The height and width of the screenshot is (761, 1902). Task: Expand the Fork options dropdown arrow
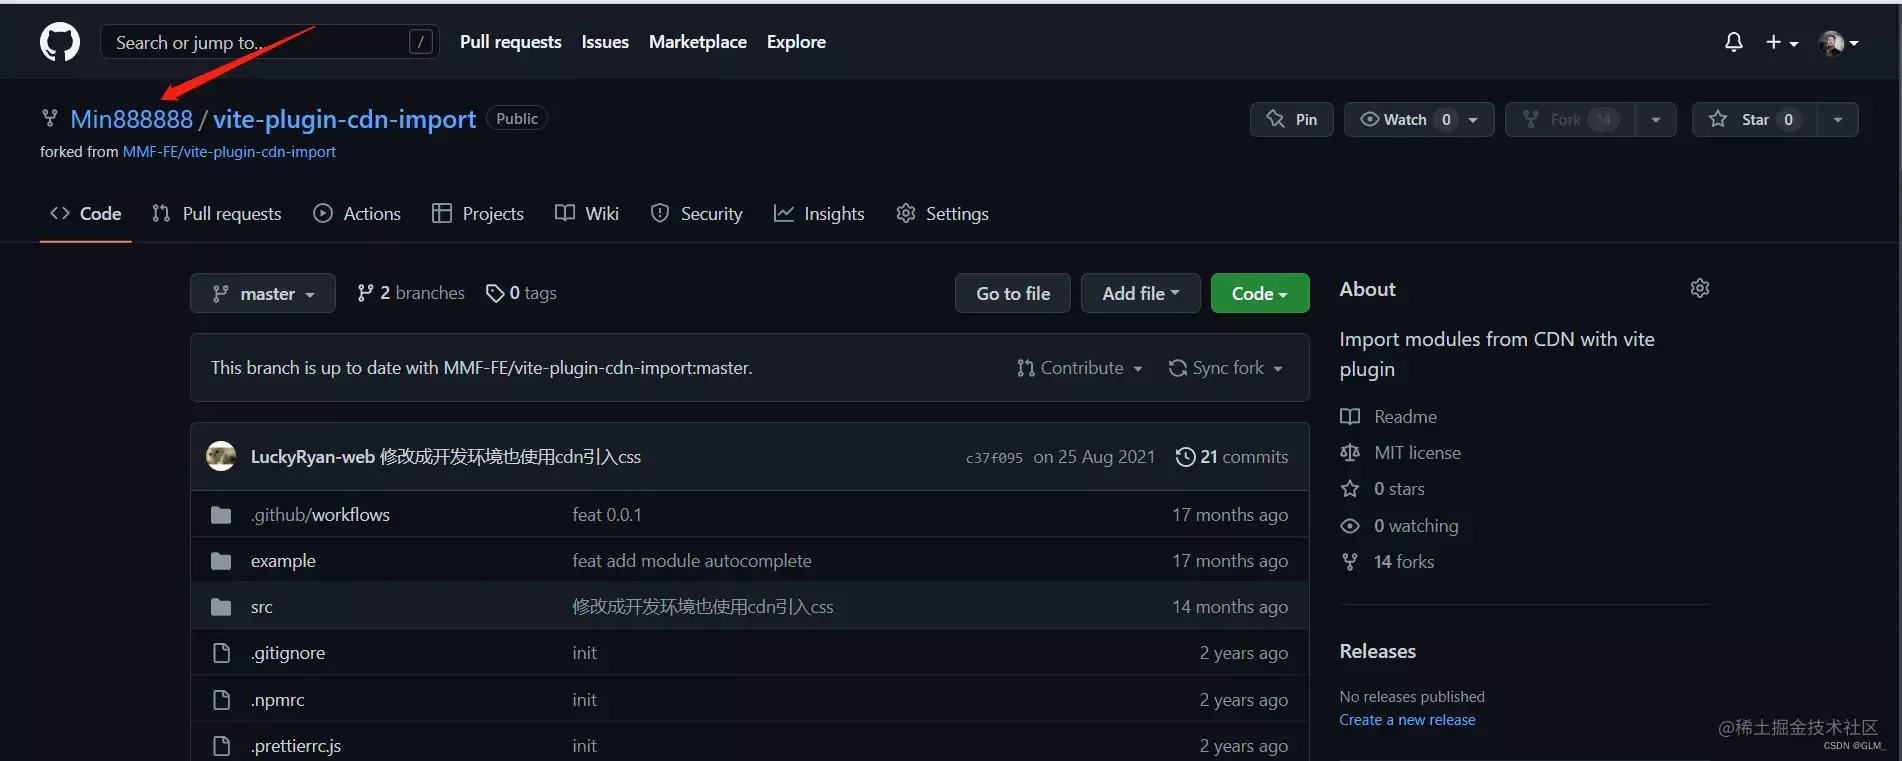pos(1656,119)
